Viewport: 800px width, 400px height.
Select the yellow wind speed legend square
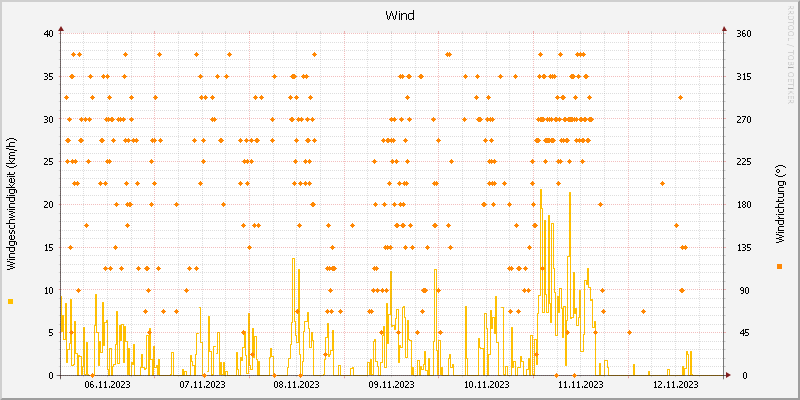(11, 302)
